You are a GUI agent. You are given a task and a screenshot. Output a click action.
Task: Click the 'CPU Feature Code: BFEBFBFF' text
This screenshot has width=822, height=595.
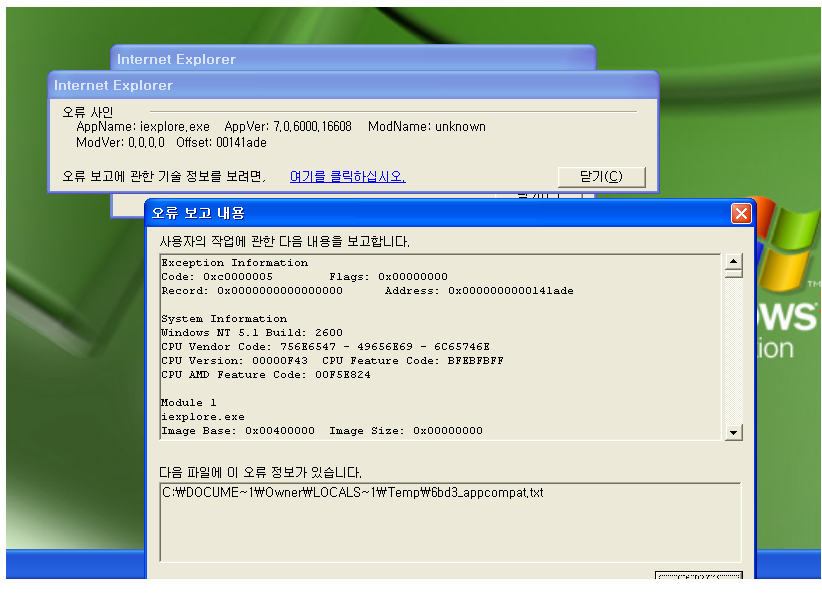413,361
